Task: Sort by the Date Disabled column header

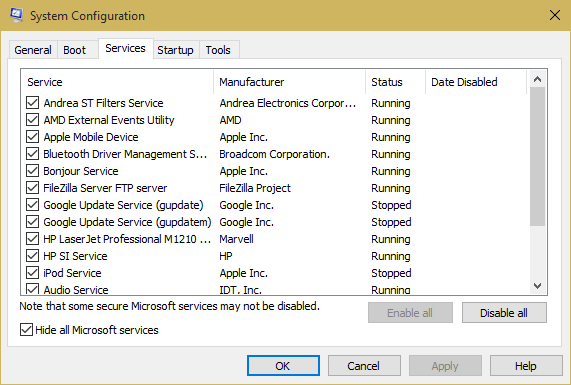Action: 476,82
